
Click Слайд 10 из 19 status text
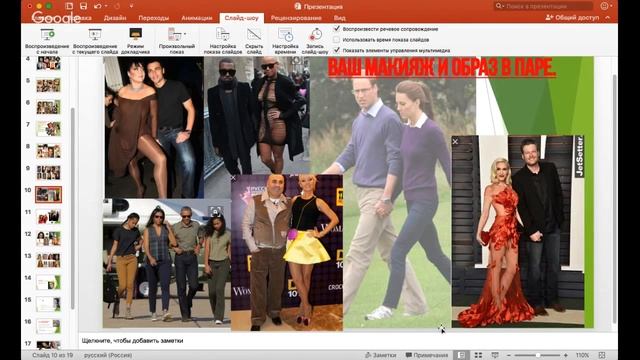52,355
